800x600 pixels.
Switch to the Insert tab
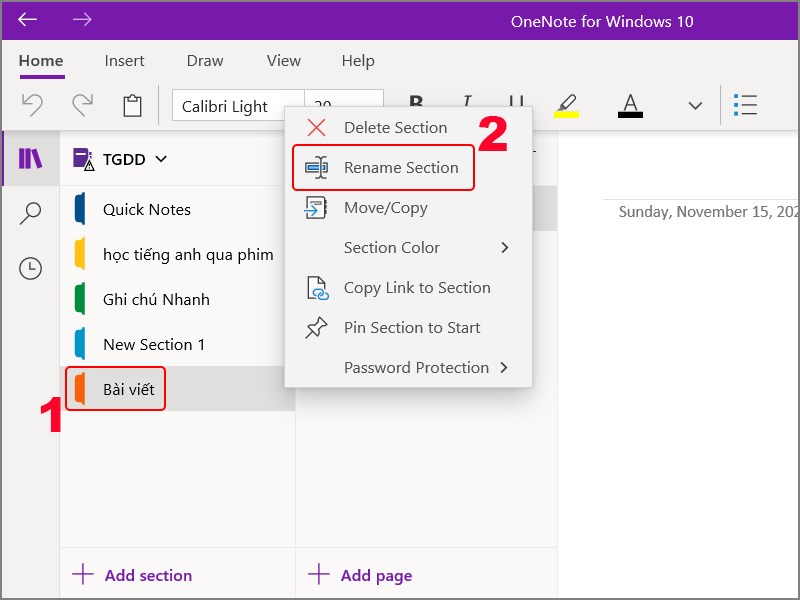[x=124, y=61]
